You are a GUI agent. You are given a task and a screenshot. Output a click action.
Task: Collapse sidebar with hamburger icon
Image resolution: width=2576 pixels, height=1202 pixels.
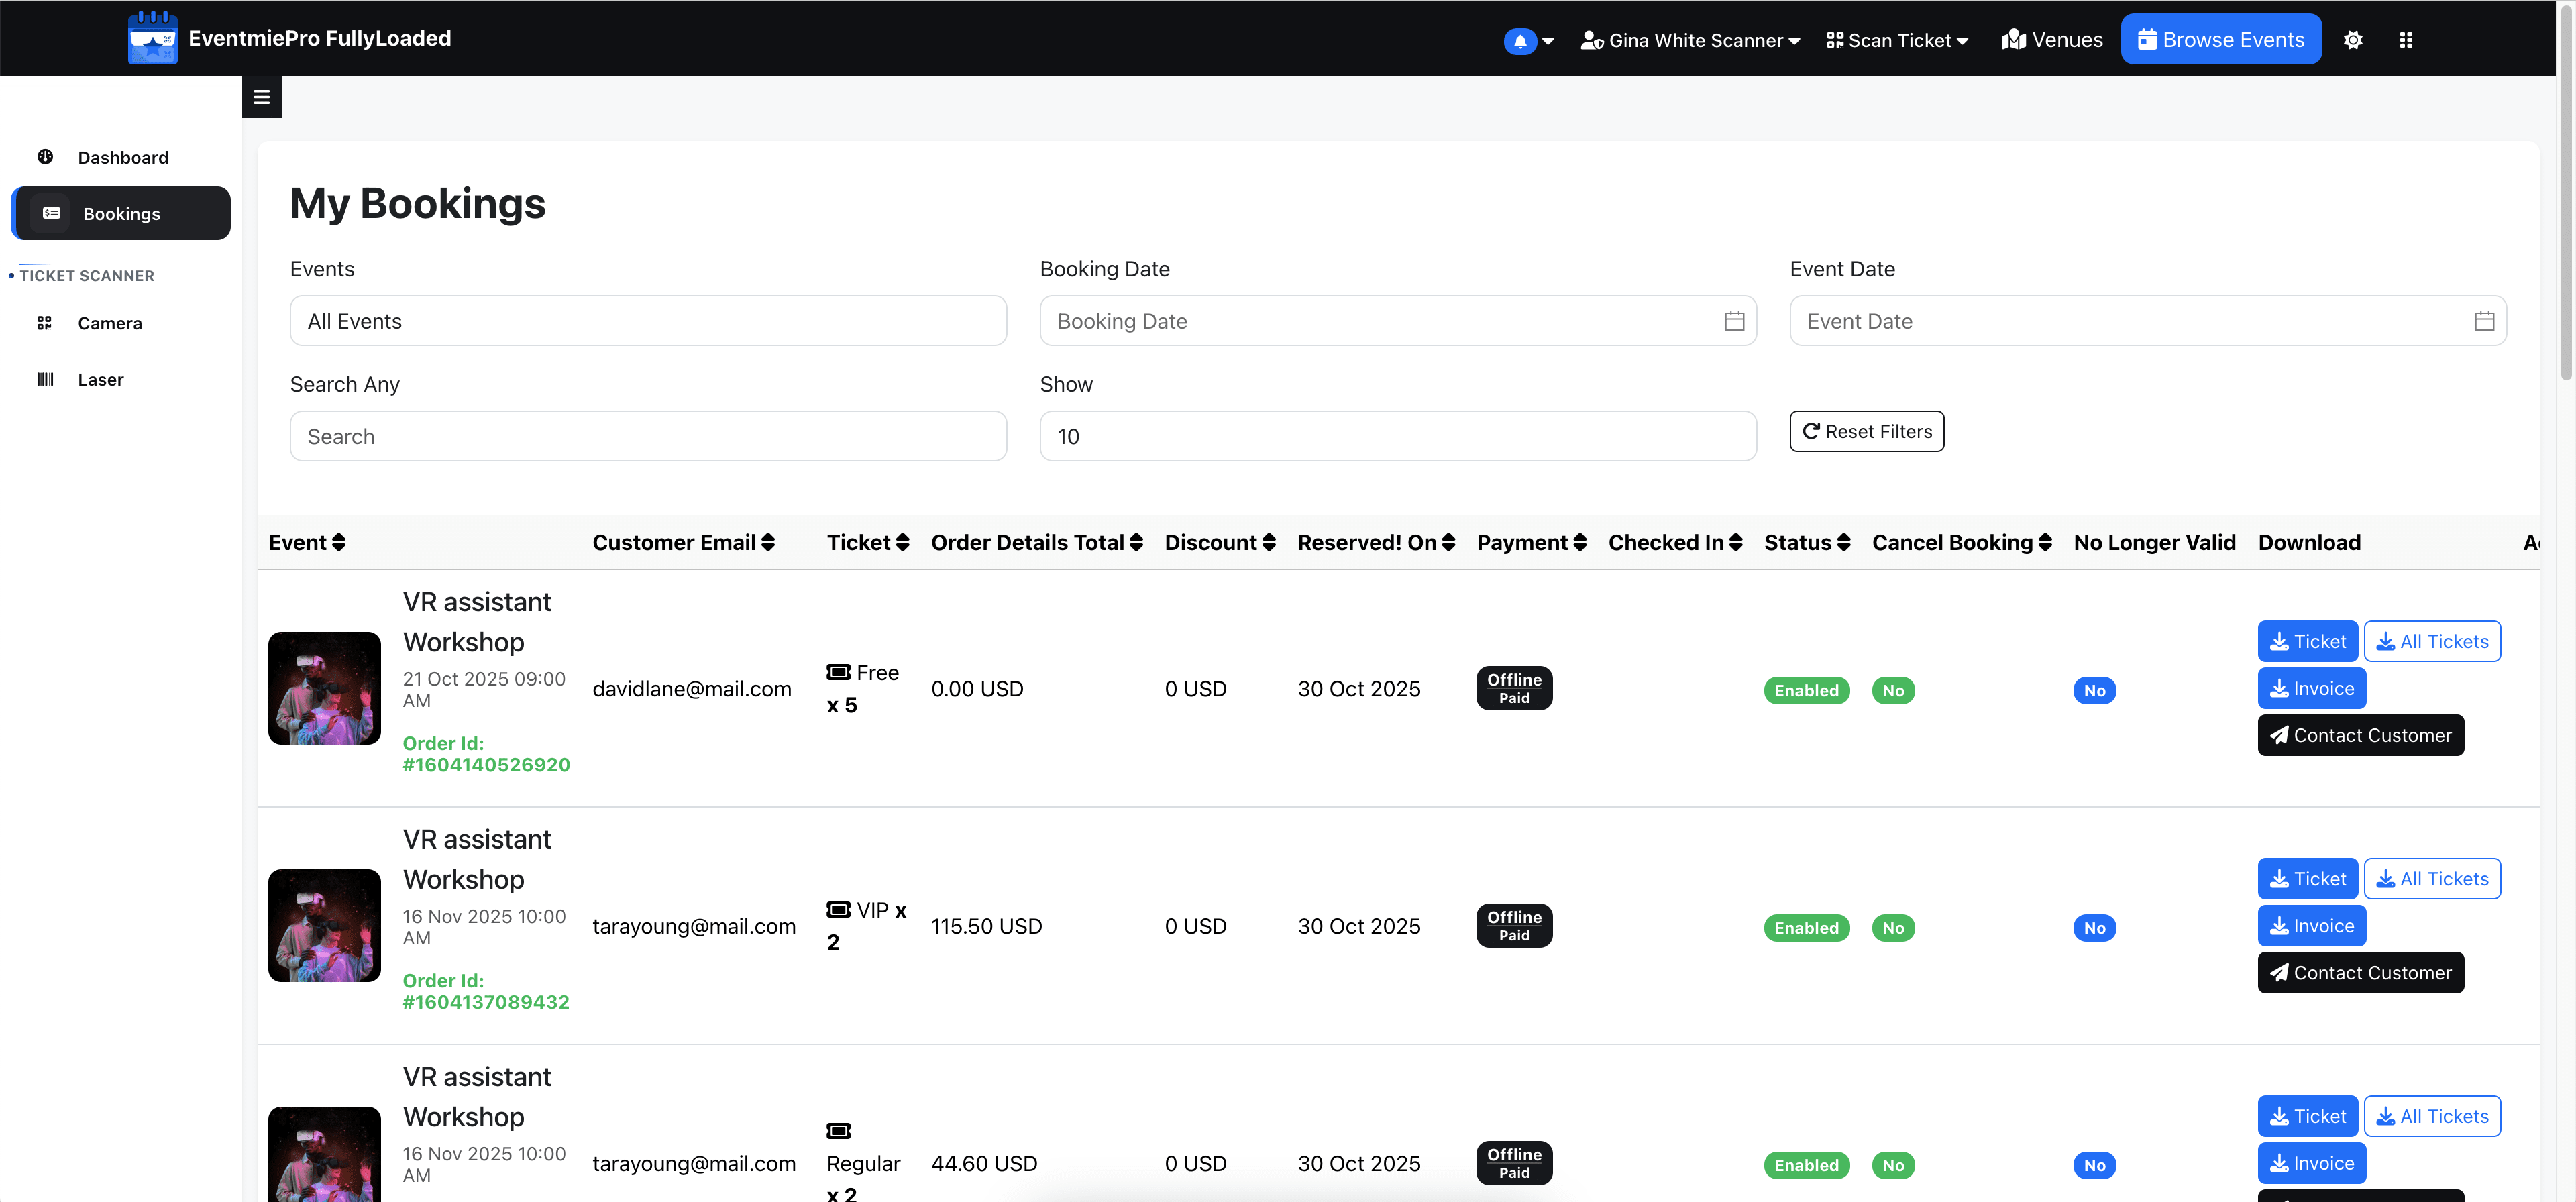[262, 97]
